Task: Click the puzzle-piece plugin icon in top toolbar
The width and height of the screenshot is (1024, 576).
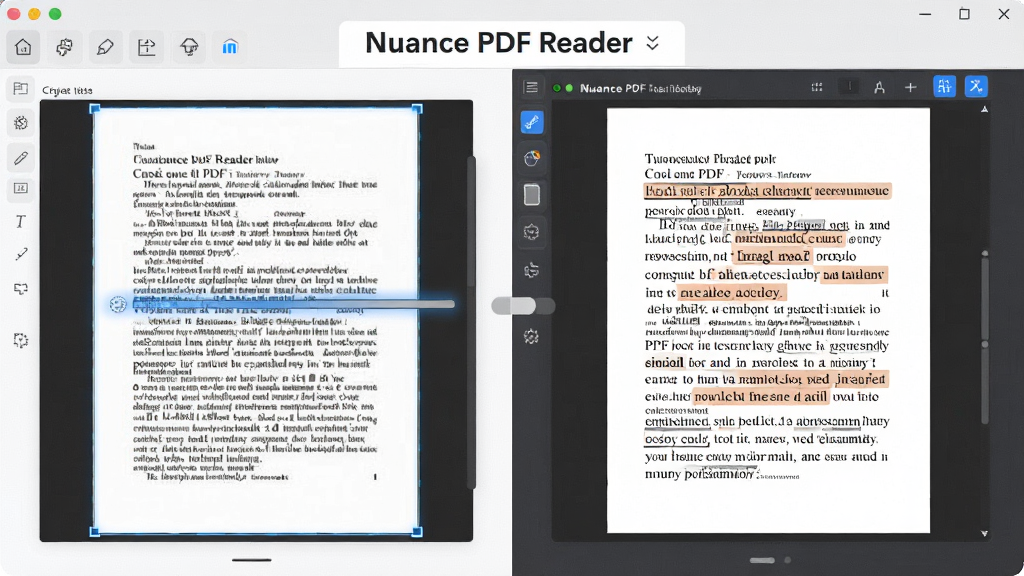Action: (x=64, y=47)
